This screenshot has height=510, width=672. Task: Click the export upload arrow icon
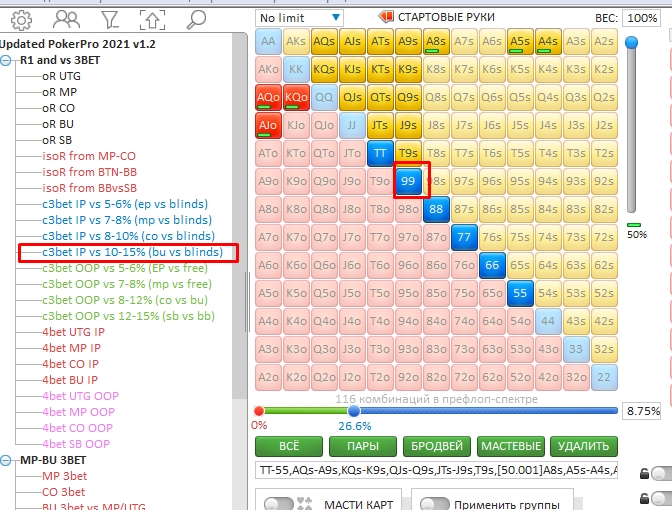153,20
